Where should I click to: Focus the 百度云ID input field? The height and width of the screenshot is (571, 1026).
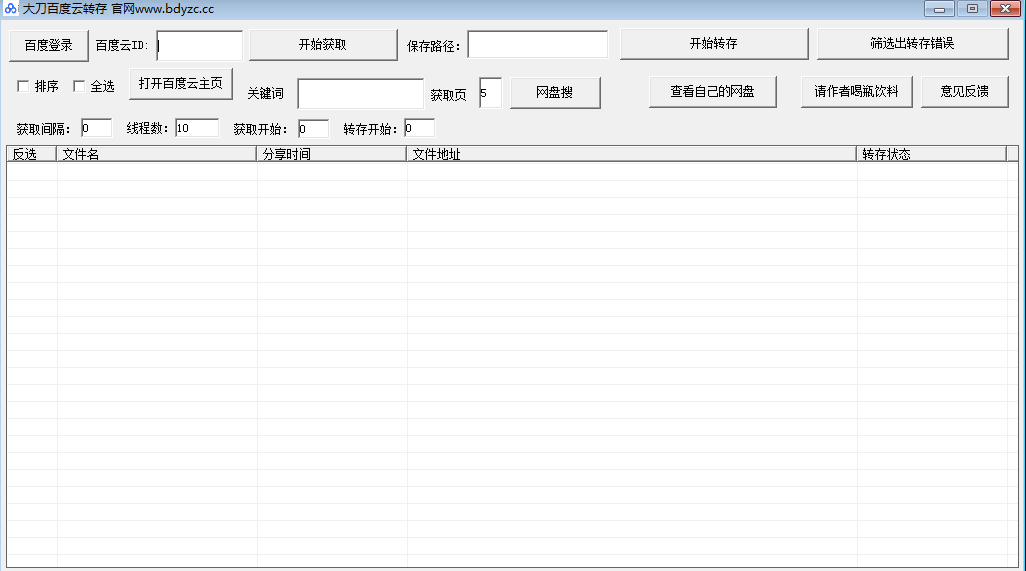pos(200,45)
